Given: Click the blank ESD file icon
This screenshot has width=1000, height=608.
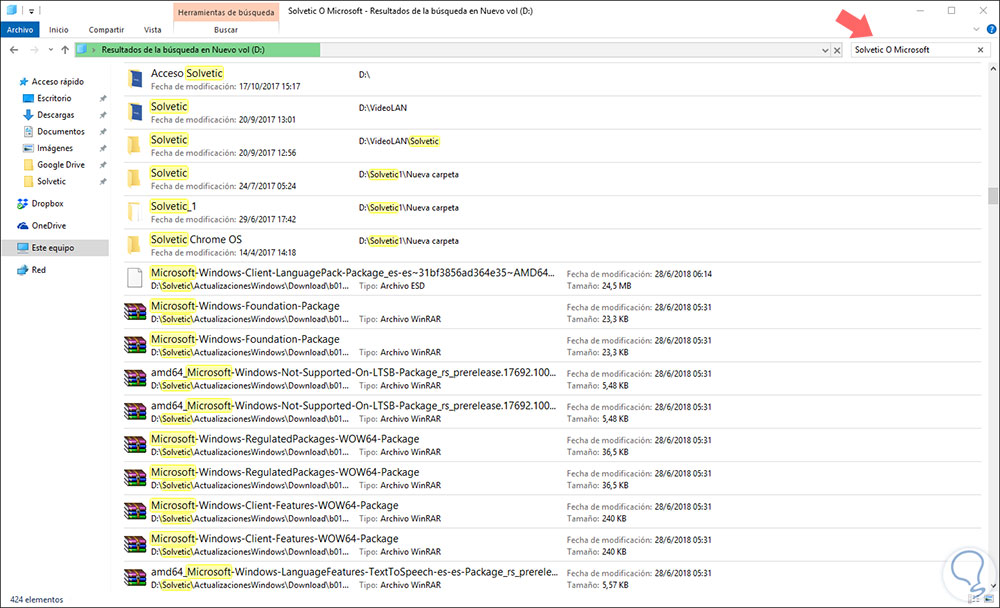Looking at the screenshot, I should click(135, 278).
